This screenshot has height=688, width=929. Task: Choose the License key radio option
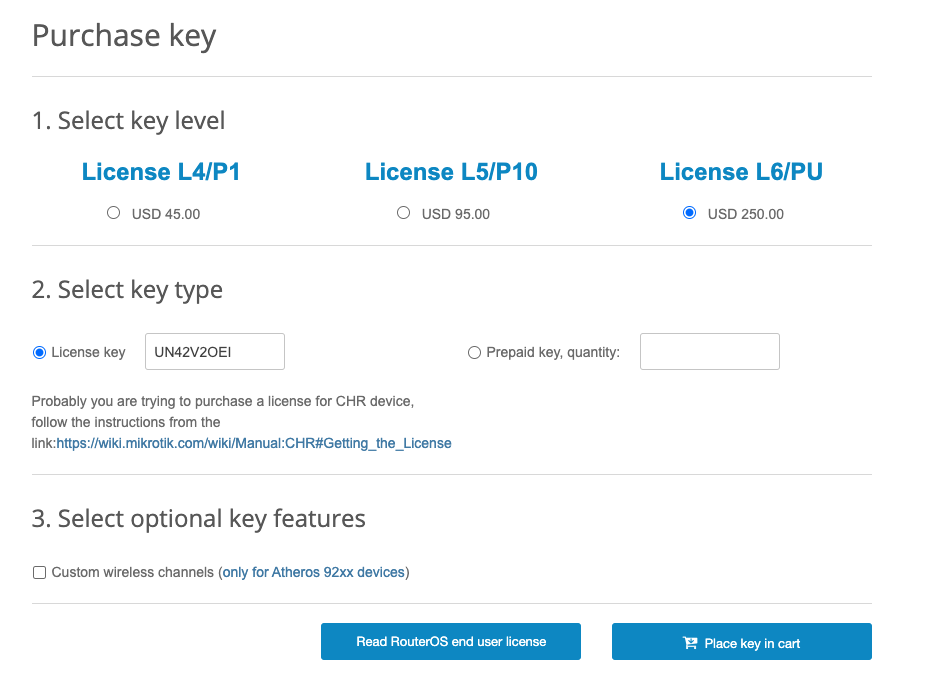[40, 352]
